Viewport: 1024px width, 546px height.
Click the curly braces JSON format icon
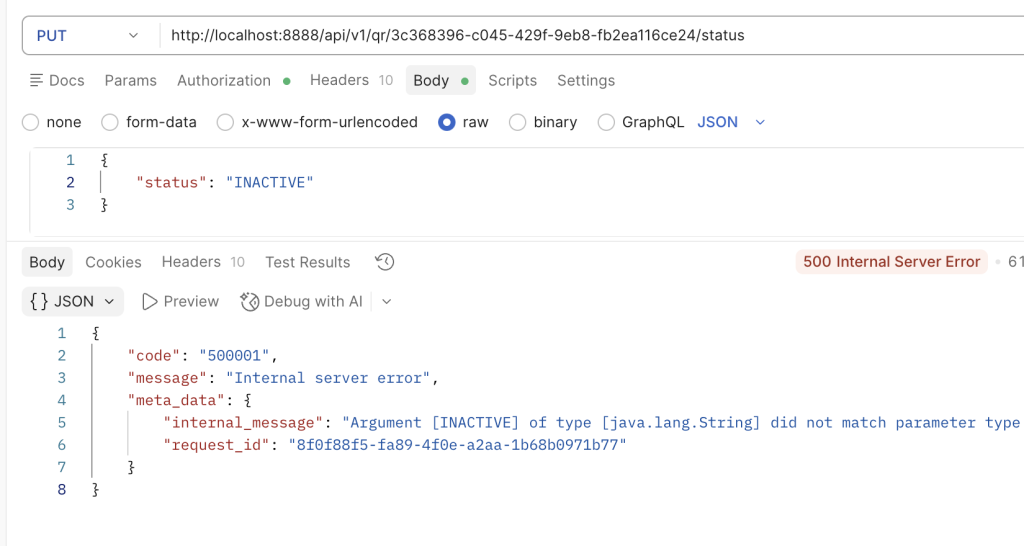[x=39, y=301]
